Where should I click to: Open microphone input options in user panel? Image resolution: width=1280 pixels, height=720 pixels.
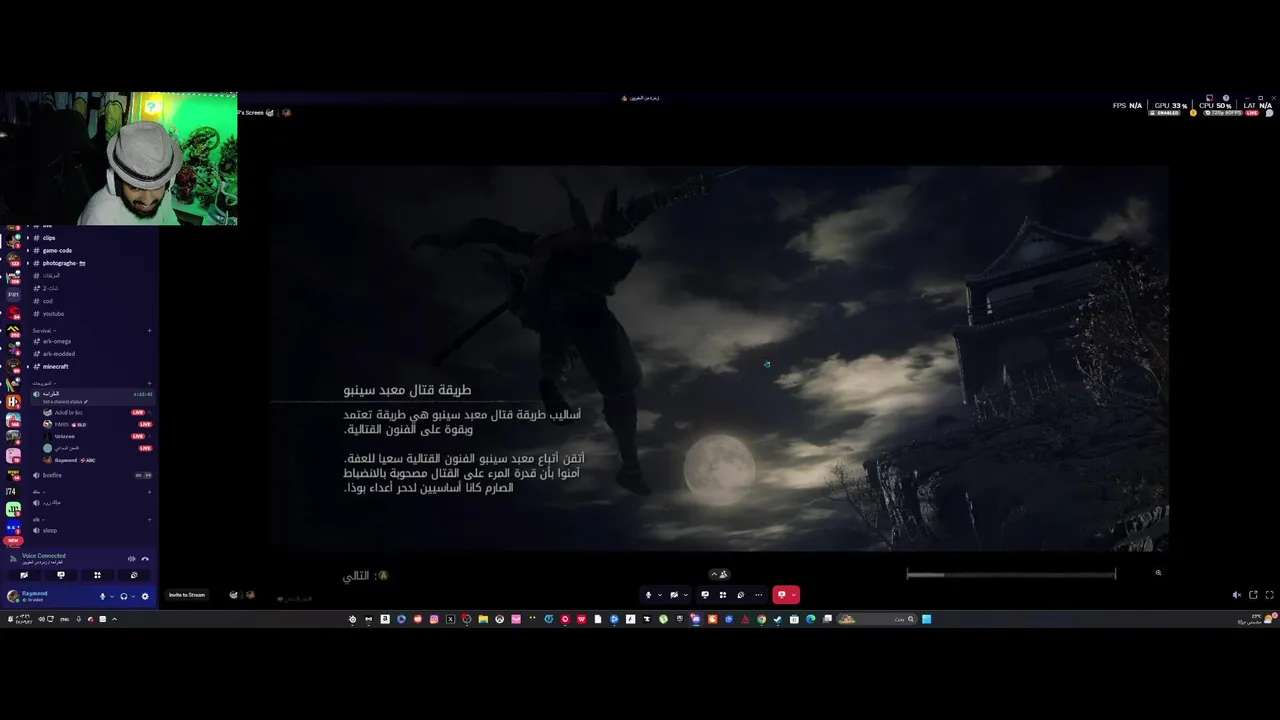pyautogui.click(x=112, y=596)
